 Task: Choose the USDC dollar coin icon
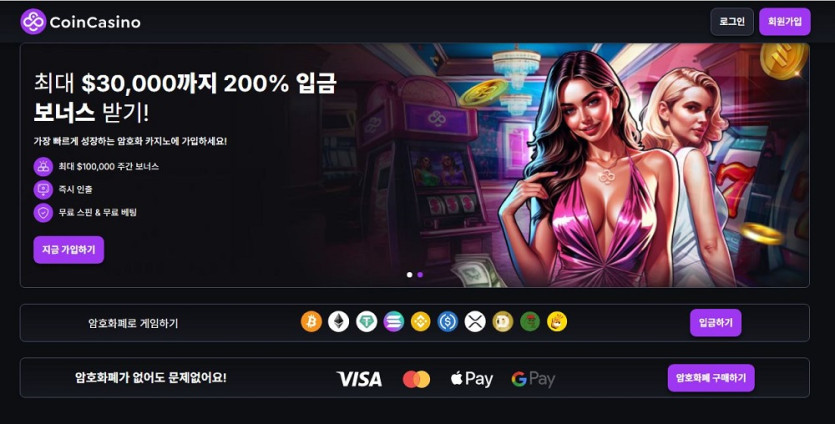[x=447, y=322]
